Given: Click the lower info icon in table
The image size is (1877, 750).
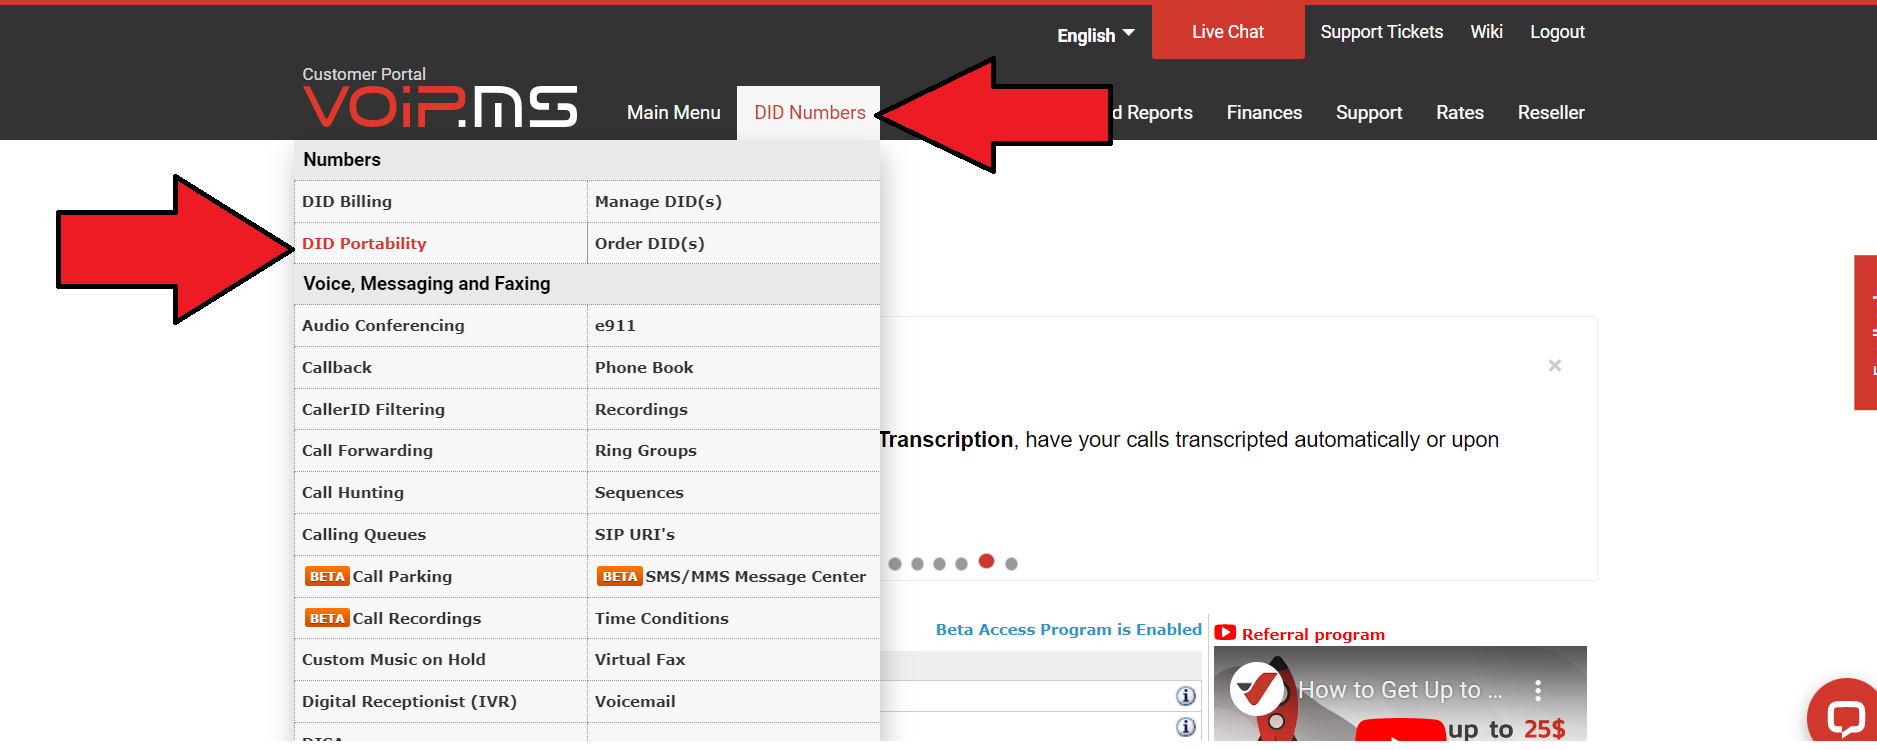Looking at the screenshot, I should 1186,727.
